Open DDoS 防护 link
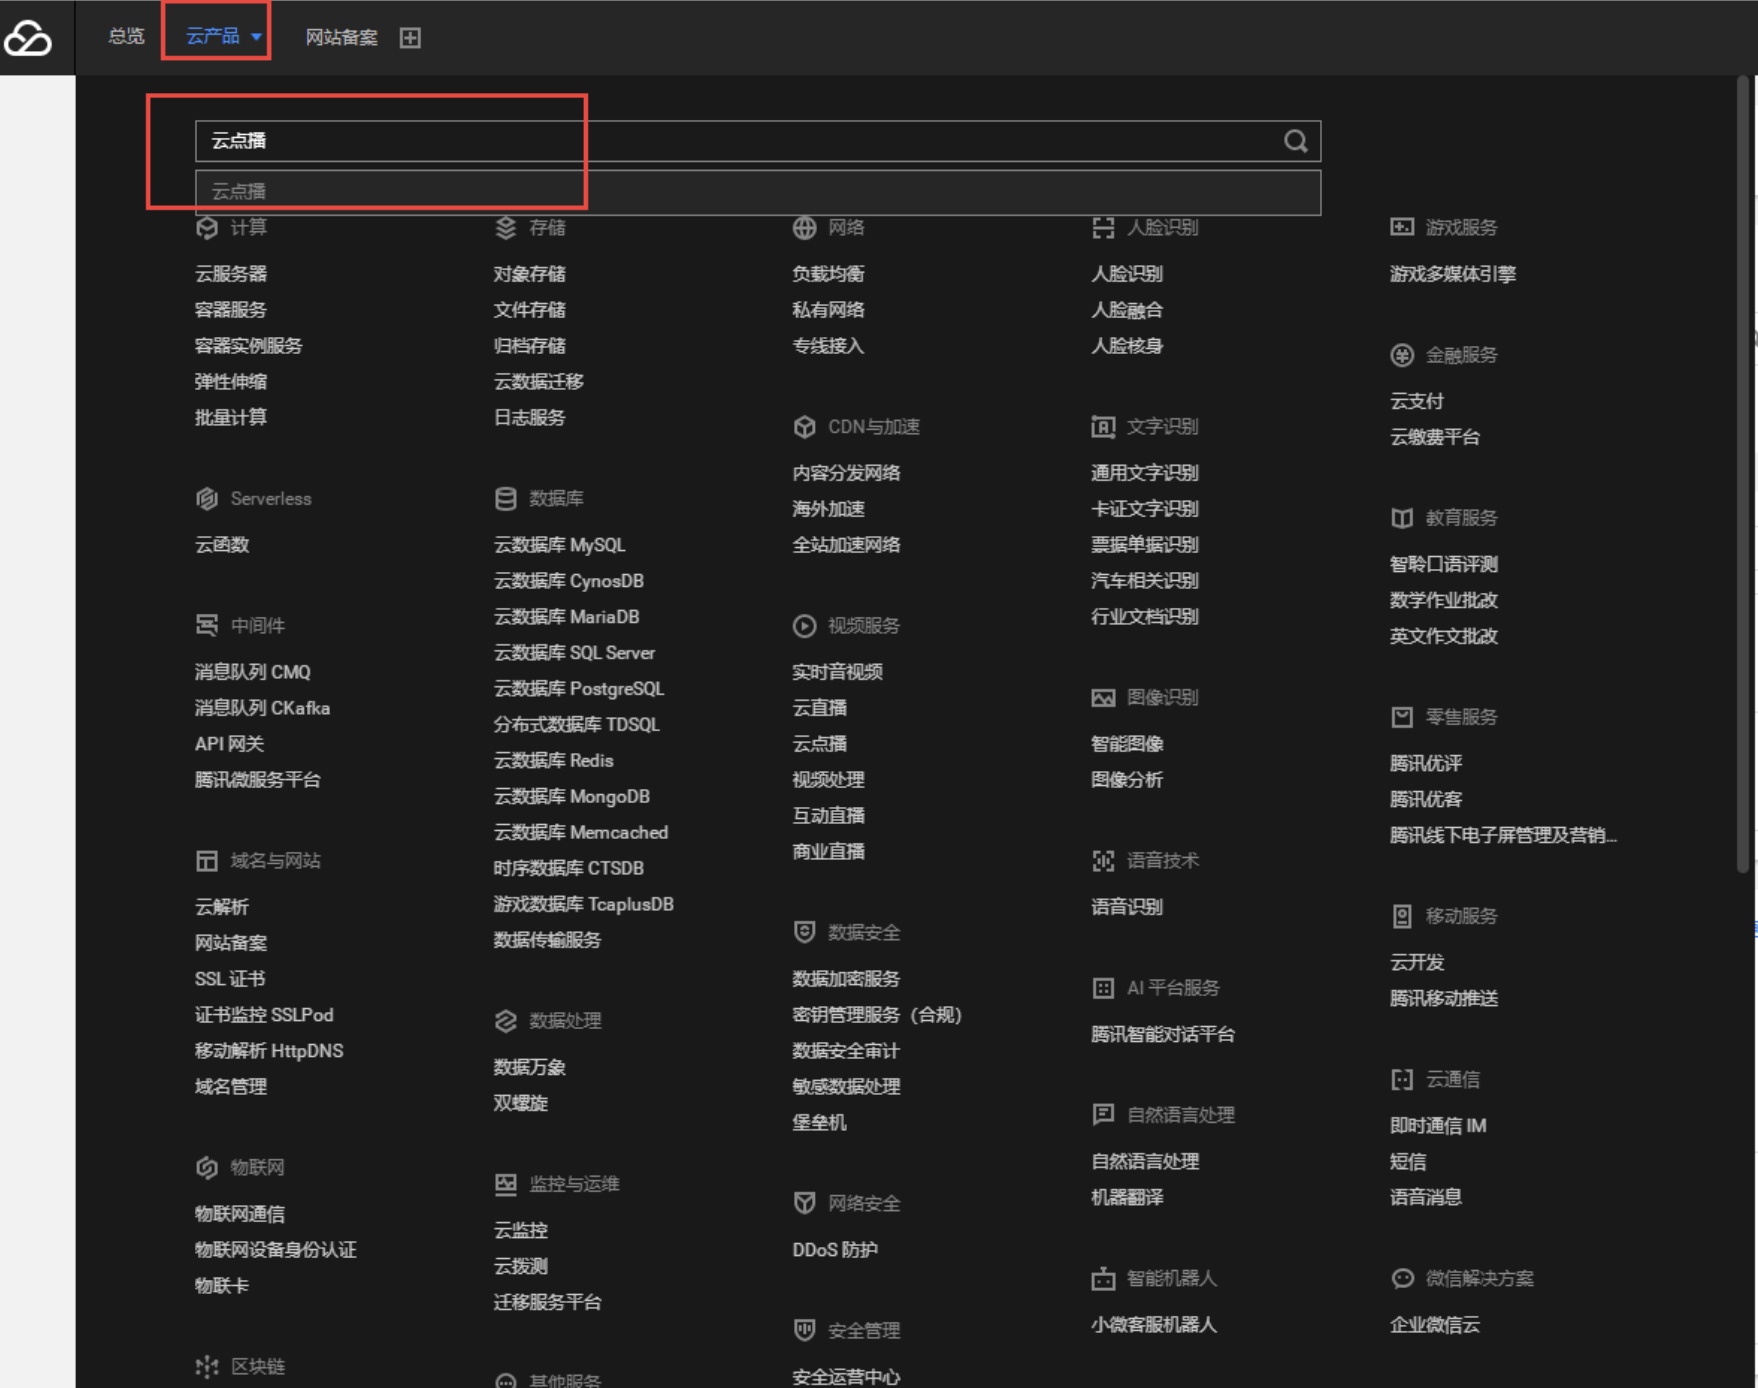Image resolution: width=1758 pixels, height=1388 pixels. (x=835, y=1250)
